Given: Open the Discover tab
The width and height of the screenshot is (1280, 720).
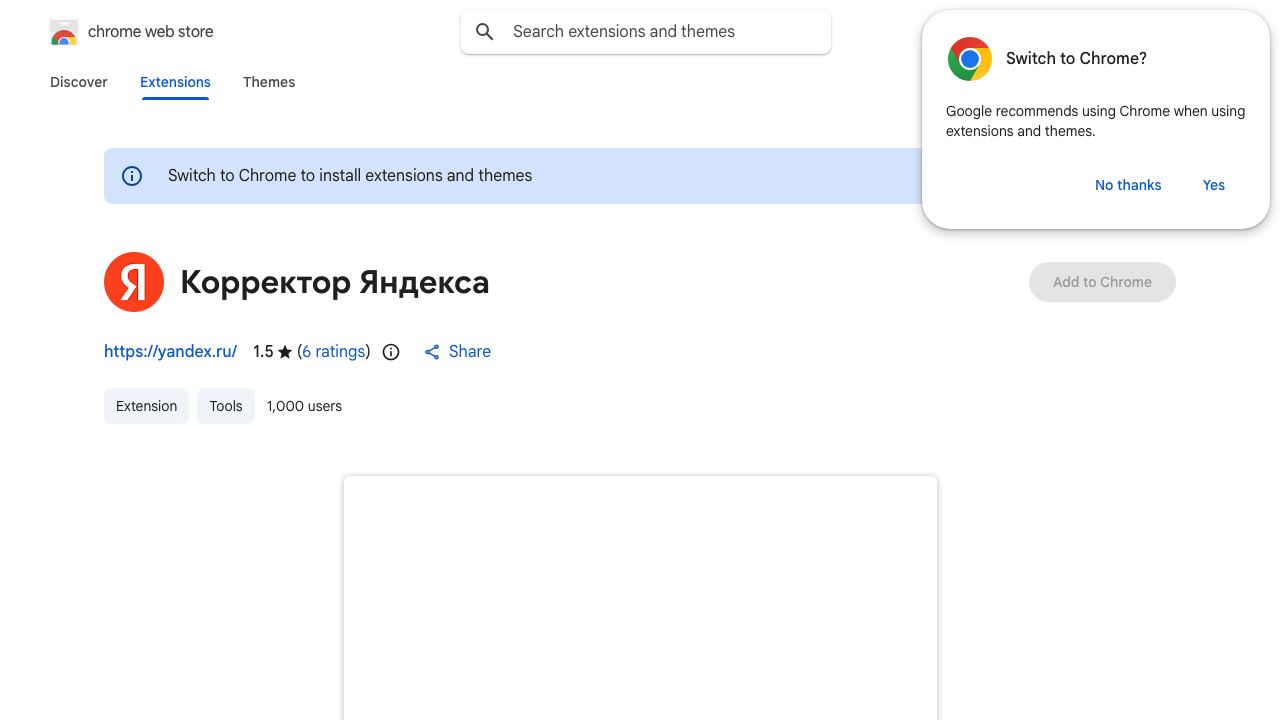Looking at the screenshot, I should click(79, 82).
